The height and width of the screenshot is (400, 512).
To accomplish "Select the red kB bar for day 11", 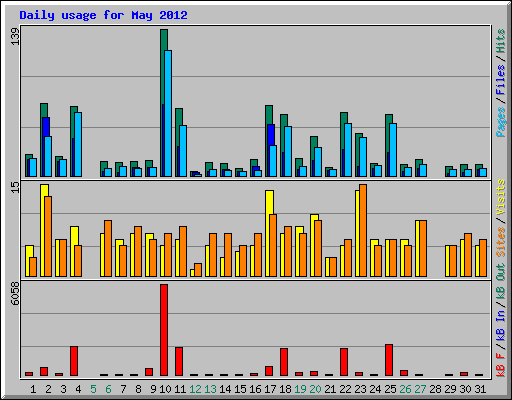I will point(179,361).
